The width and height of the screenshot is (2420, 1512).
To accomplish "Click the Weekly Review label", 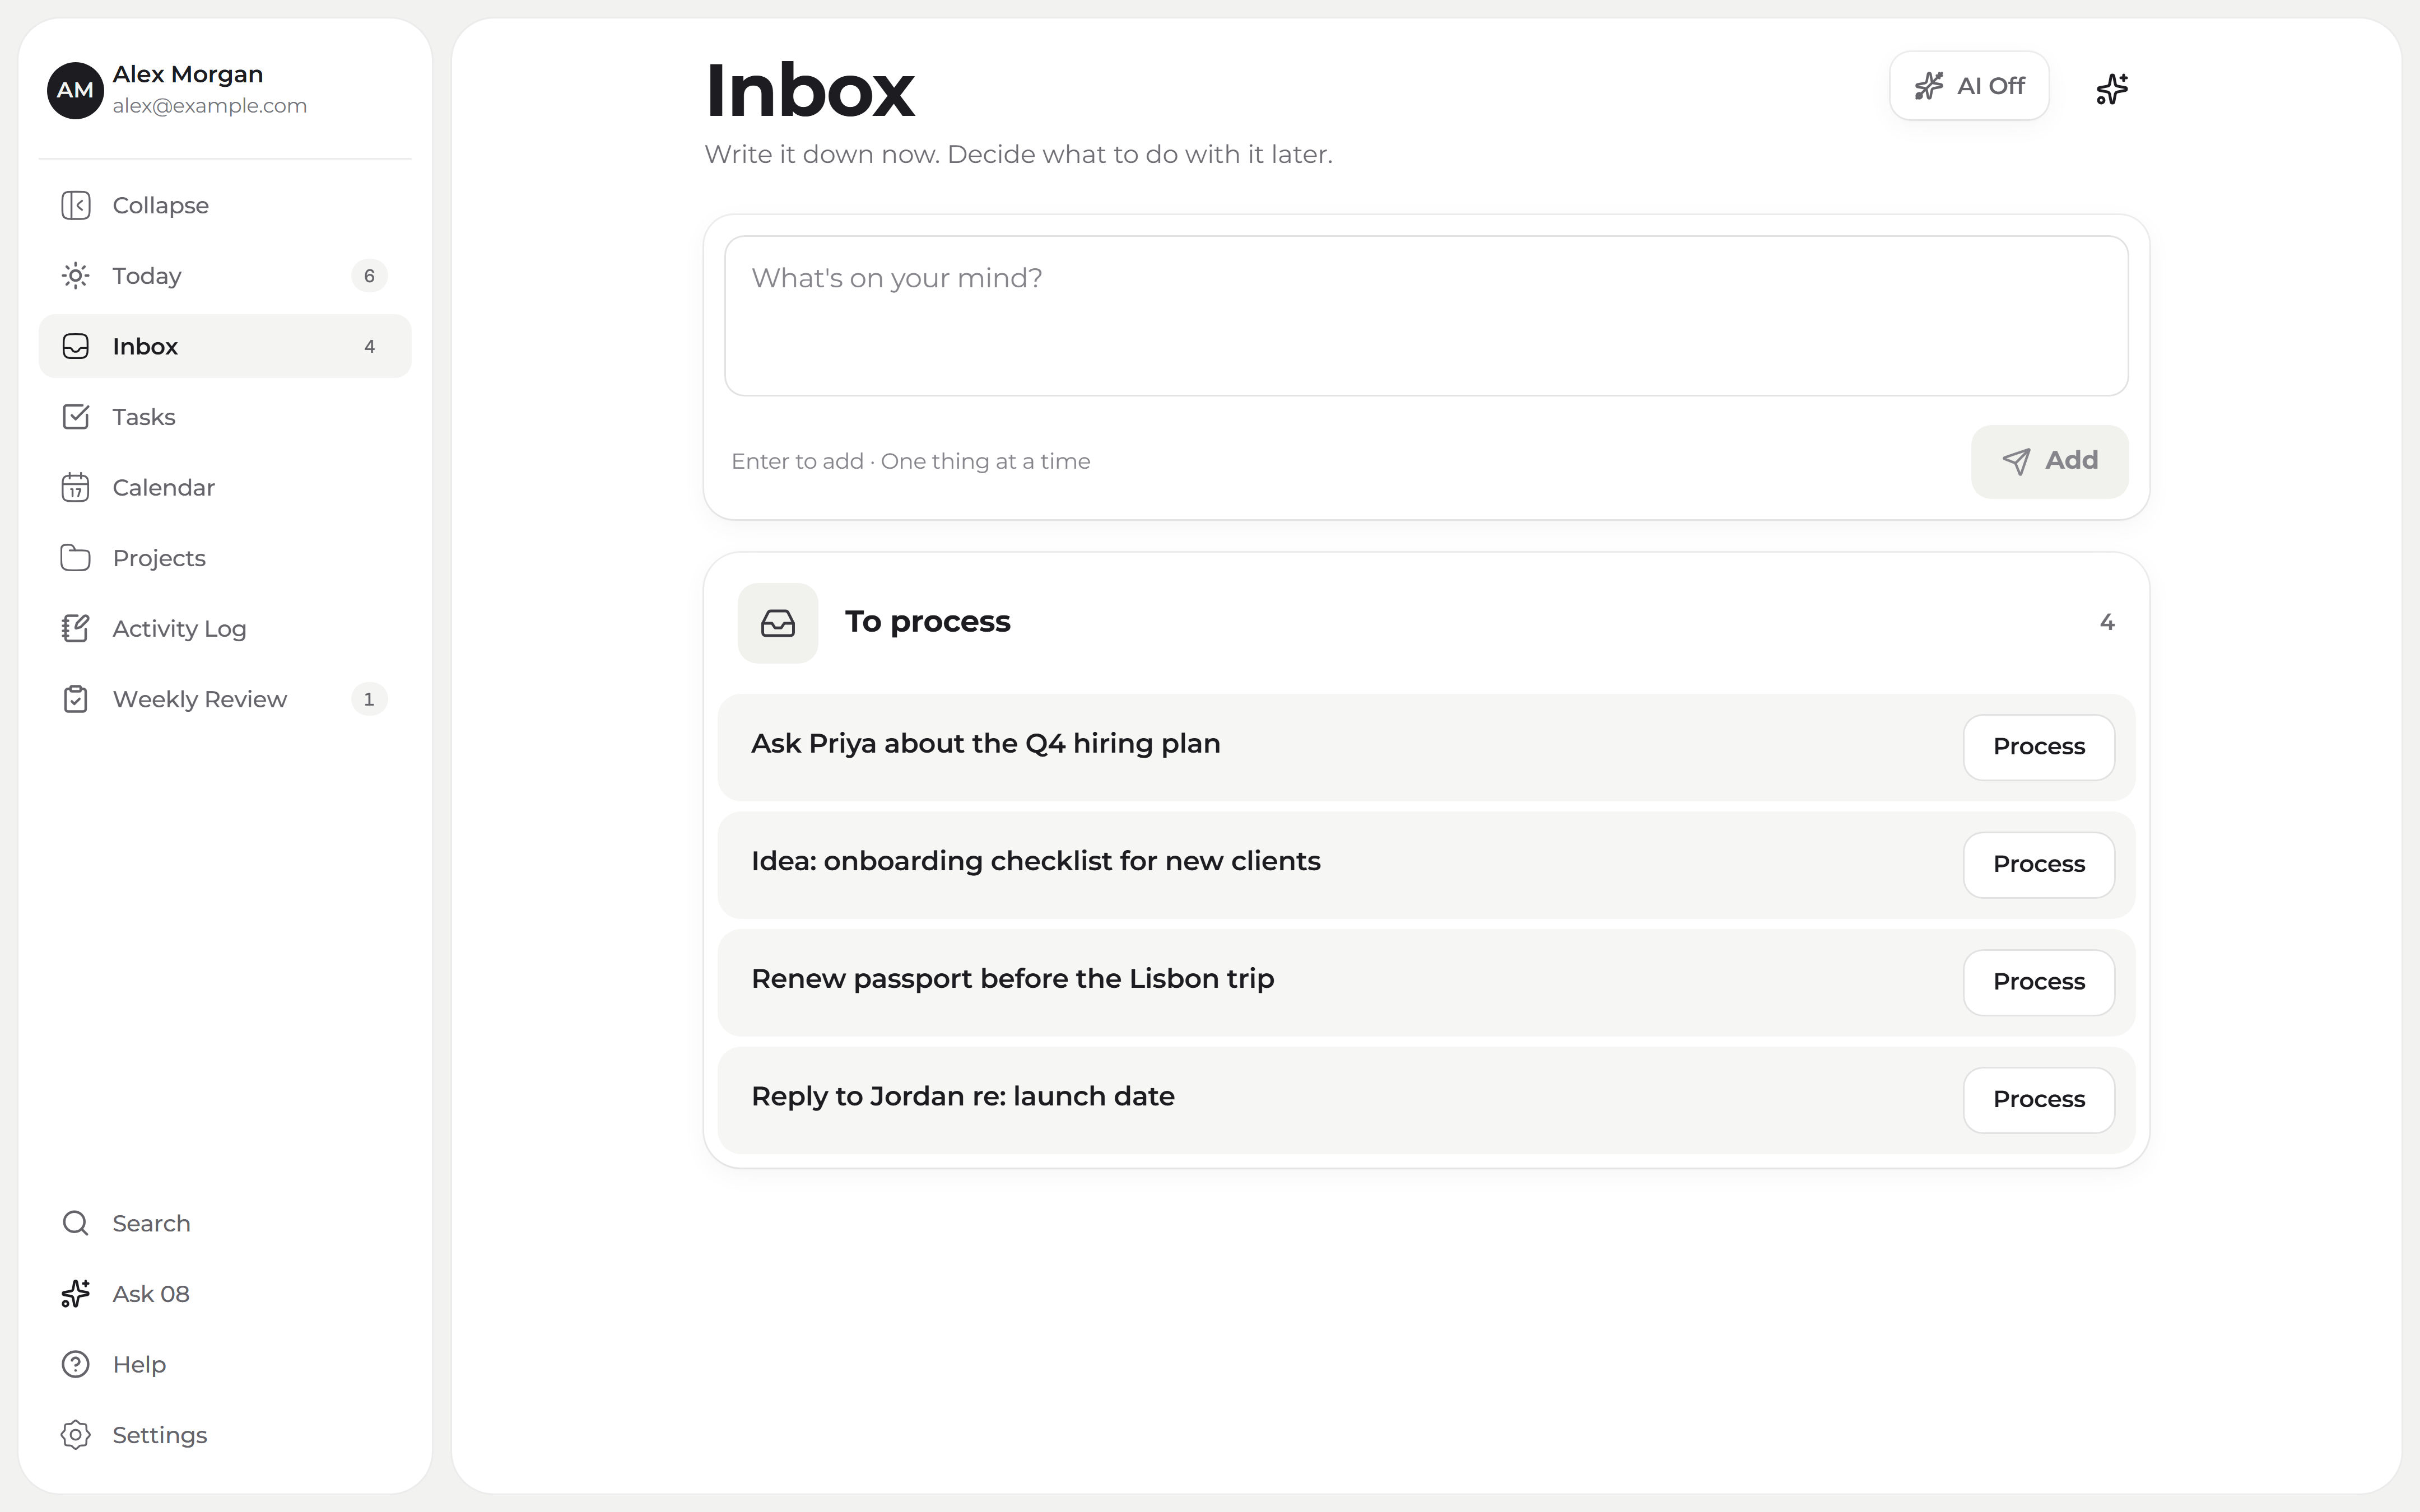I will [199, 699].
